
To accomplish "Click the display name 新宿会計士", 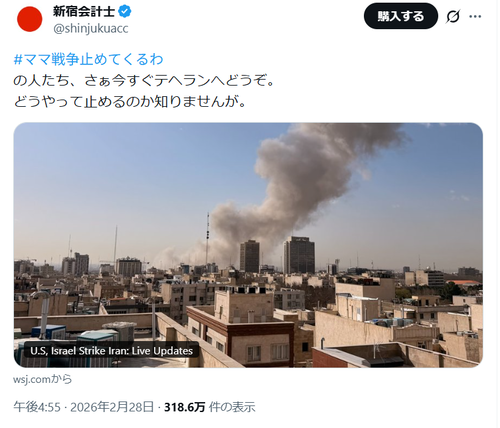I will tap(84, 12).
